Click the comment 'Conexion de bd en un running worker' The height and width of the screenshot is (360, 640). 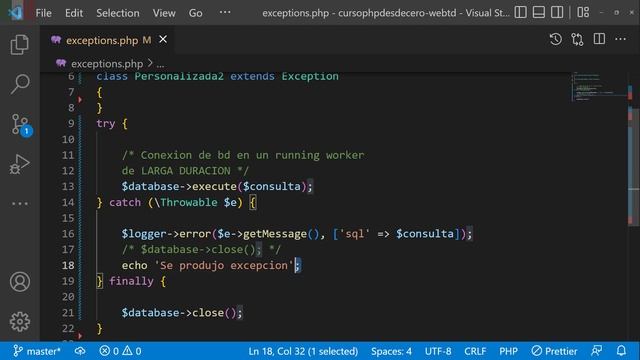(252, 155)
